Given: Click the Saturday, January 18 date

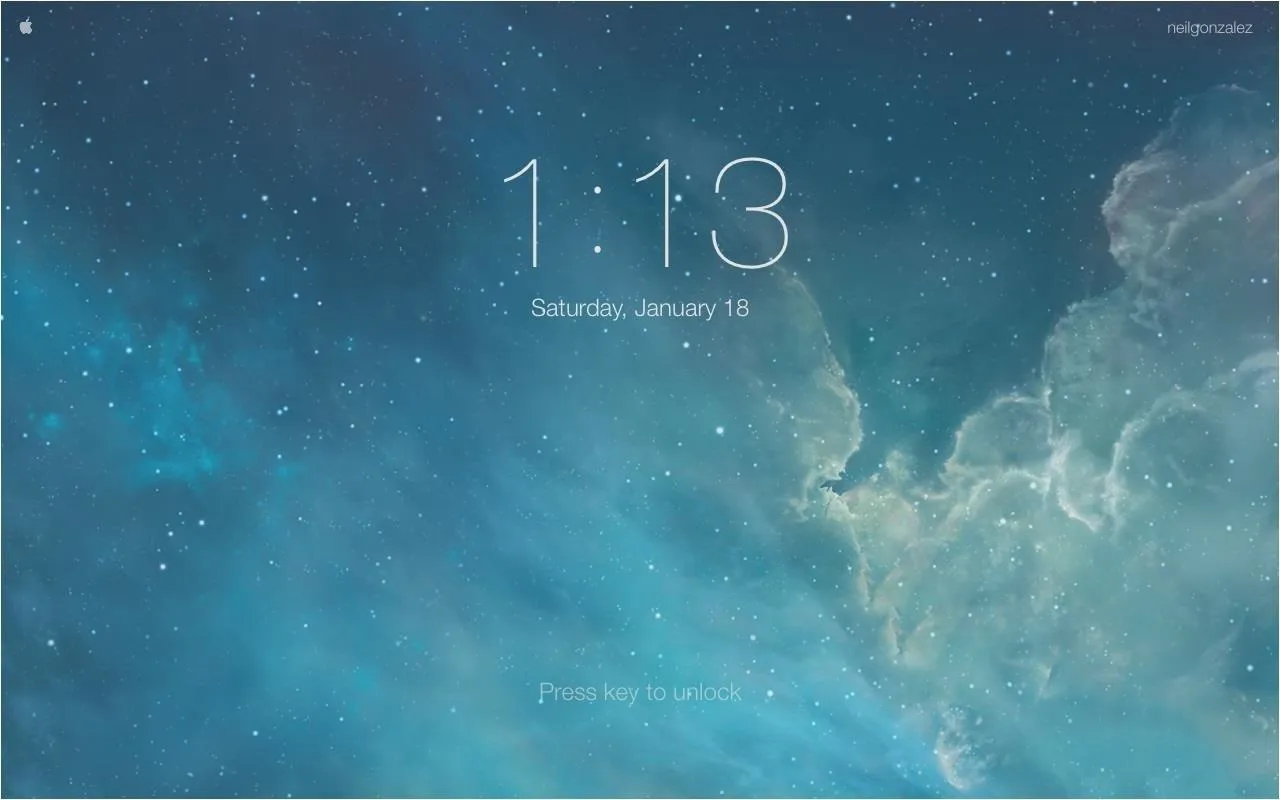Looking at the screenshot, I should (x=640, y=308).
